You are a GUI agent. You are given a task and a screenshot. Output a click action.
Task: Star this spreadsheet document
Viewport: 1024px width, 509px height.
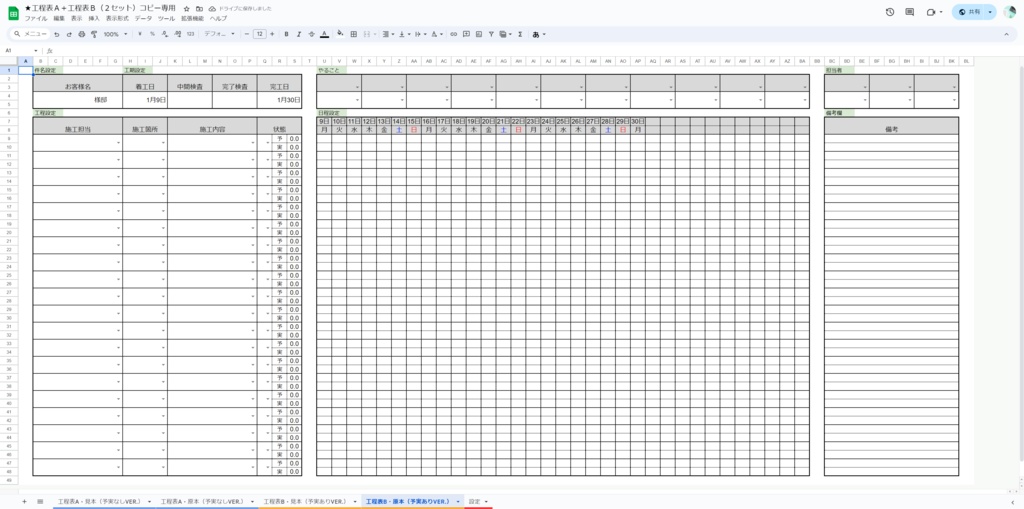coord(187,8)
